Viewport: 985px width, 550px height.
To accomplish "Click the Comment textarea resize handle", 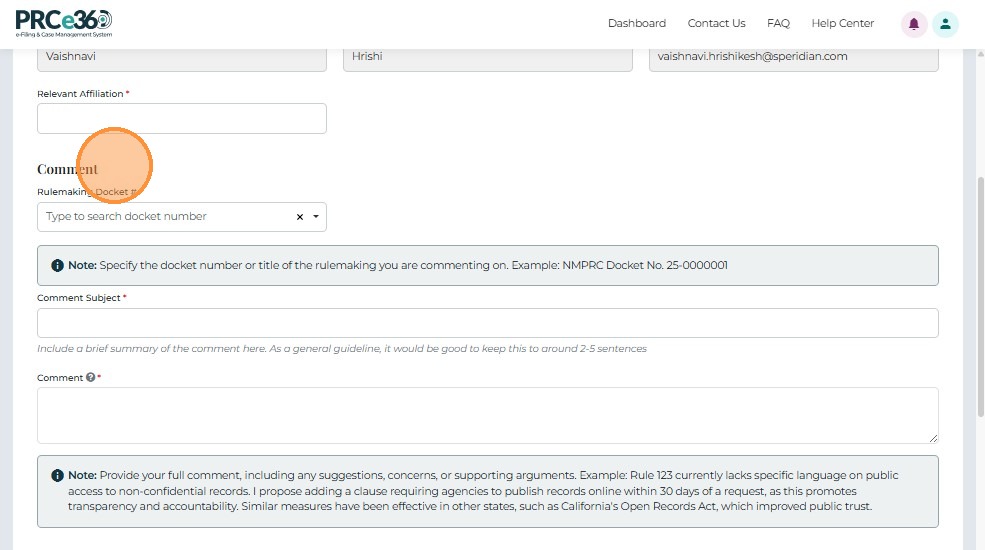I will 933,438.
